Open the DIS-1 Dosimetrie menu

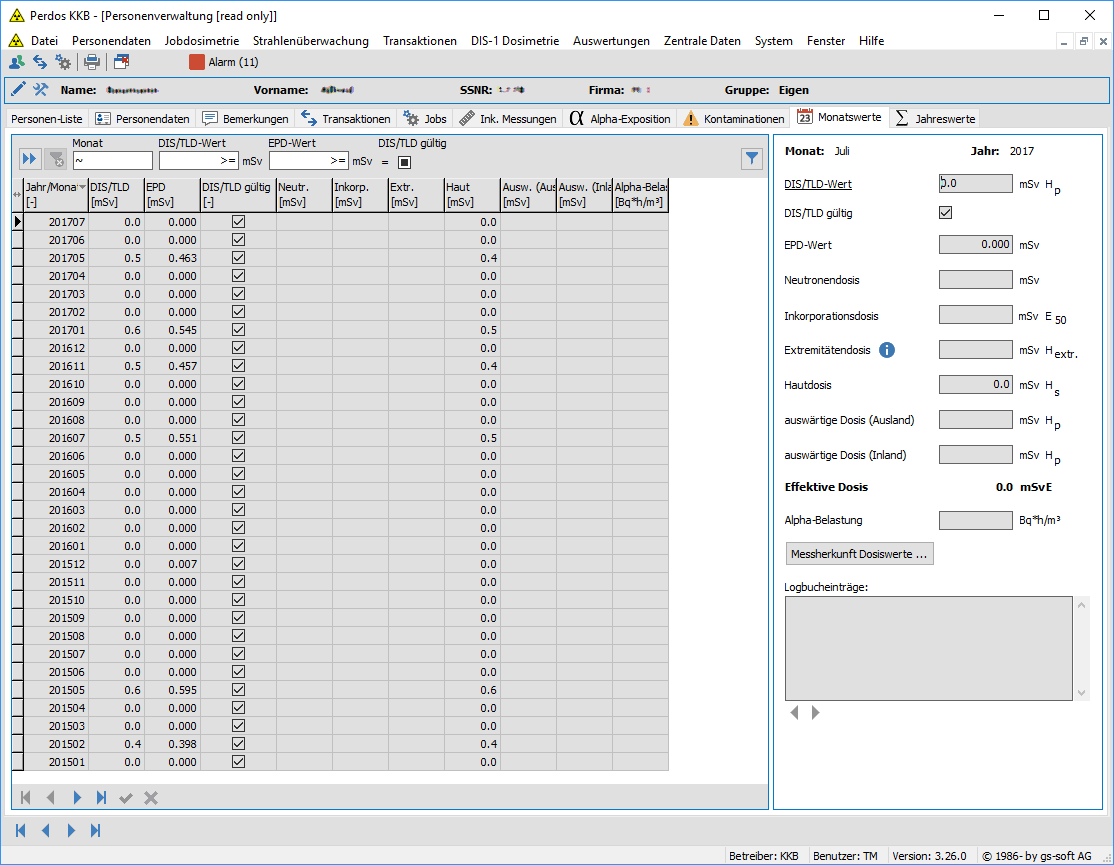coord(514,40)
